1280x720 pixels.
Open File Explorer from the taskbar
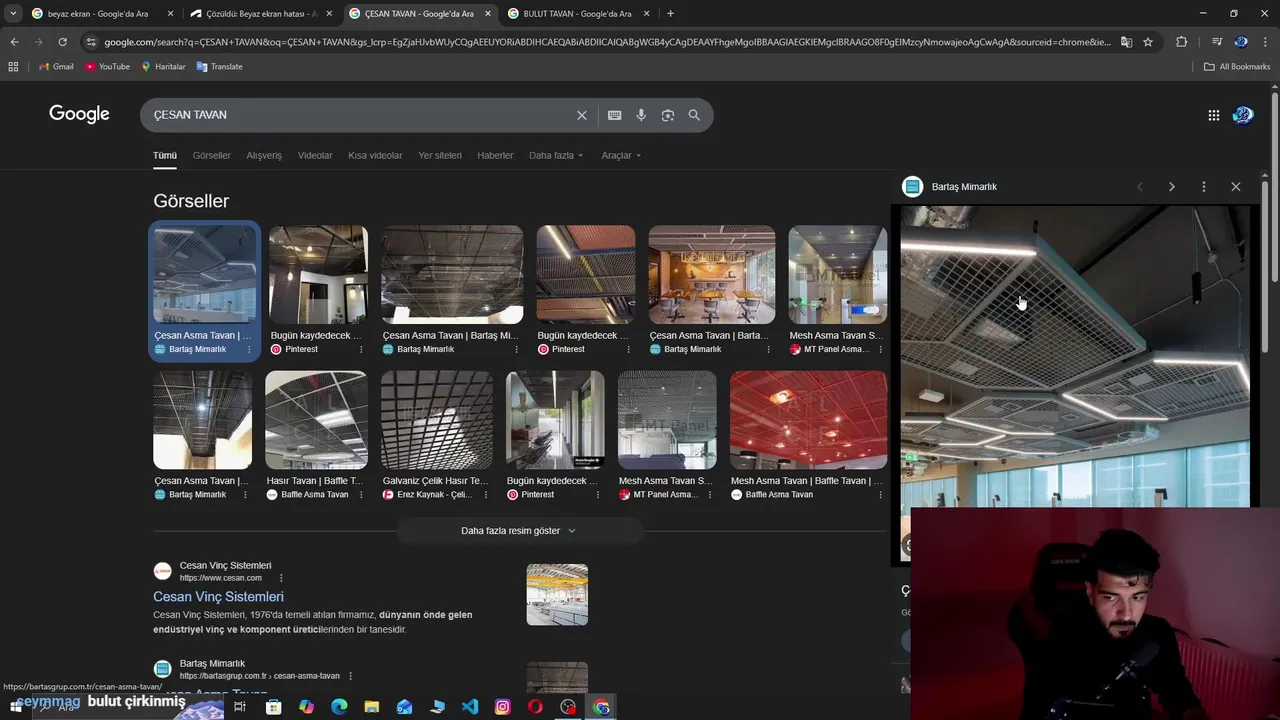372,707
